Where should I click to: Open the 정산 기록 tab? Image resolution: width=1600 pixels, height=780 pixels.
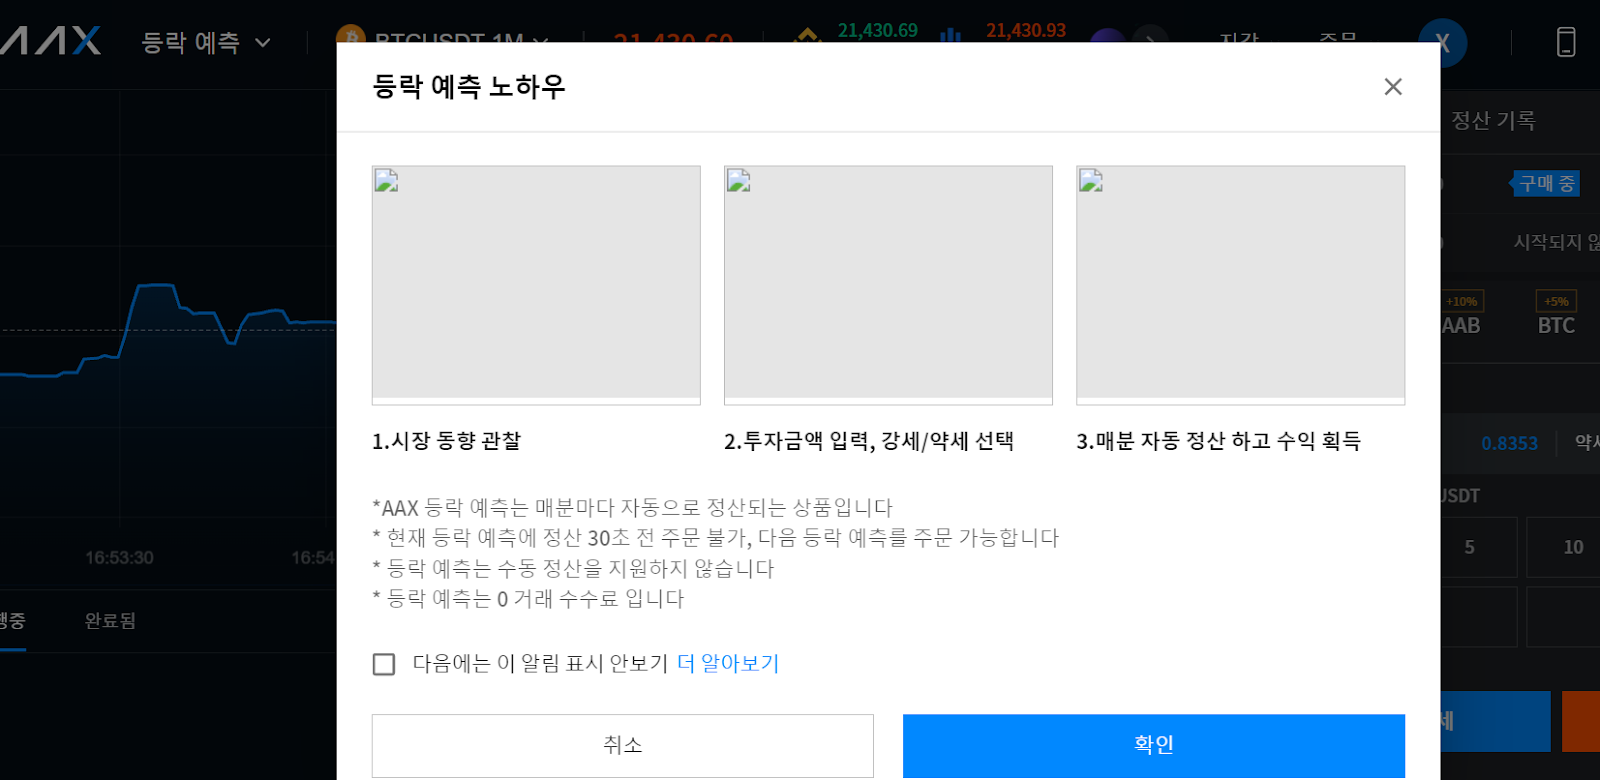pyautogui.click(x=1493, y=120)
